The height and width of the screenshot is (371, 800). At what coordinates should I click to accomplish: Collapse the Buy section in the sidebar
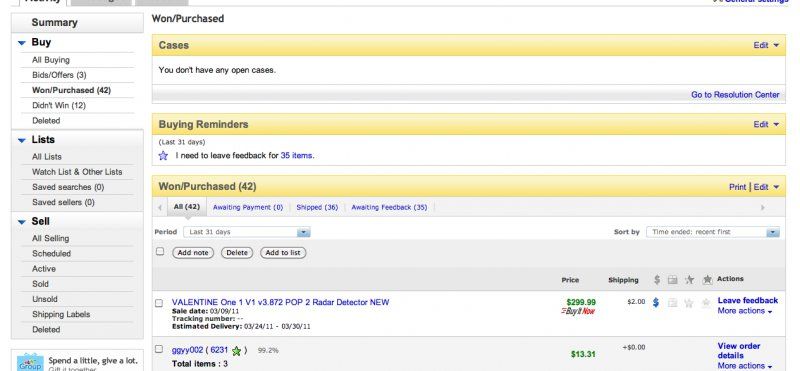tap(21, 43)
